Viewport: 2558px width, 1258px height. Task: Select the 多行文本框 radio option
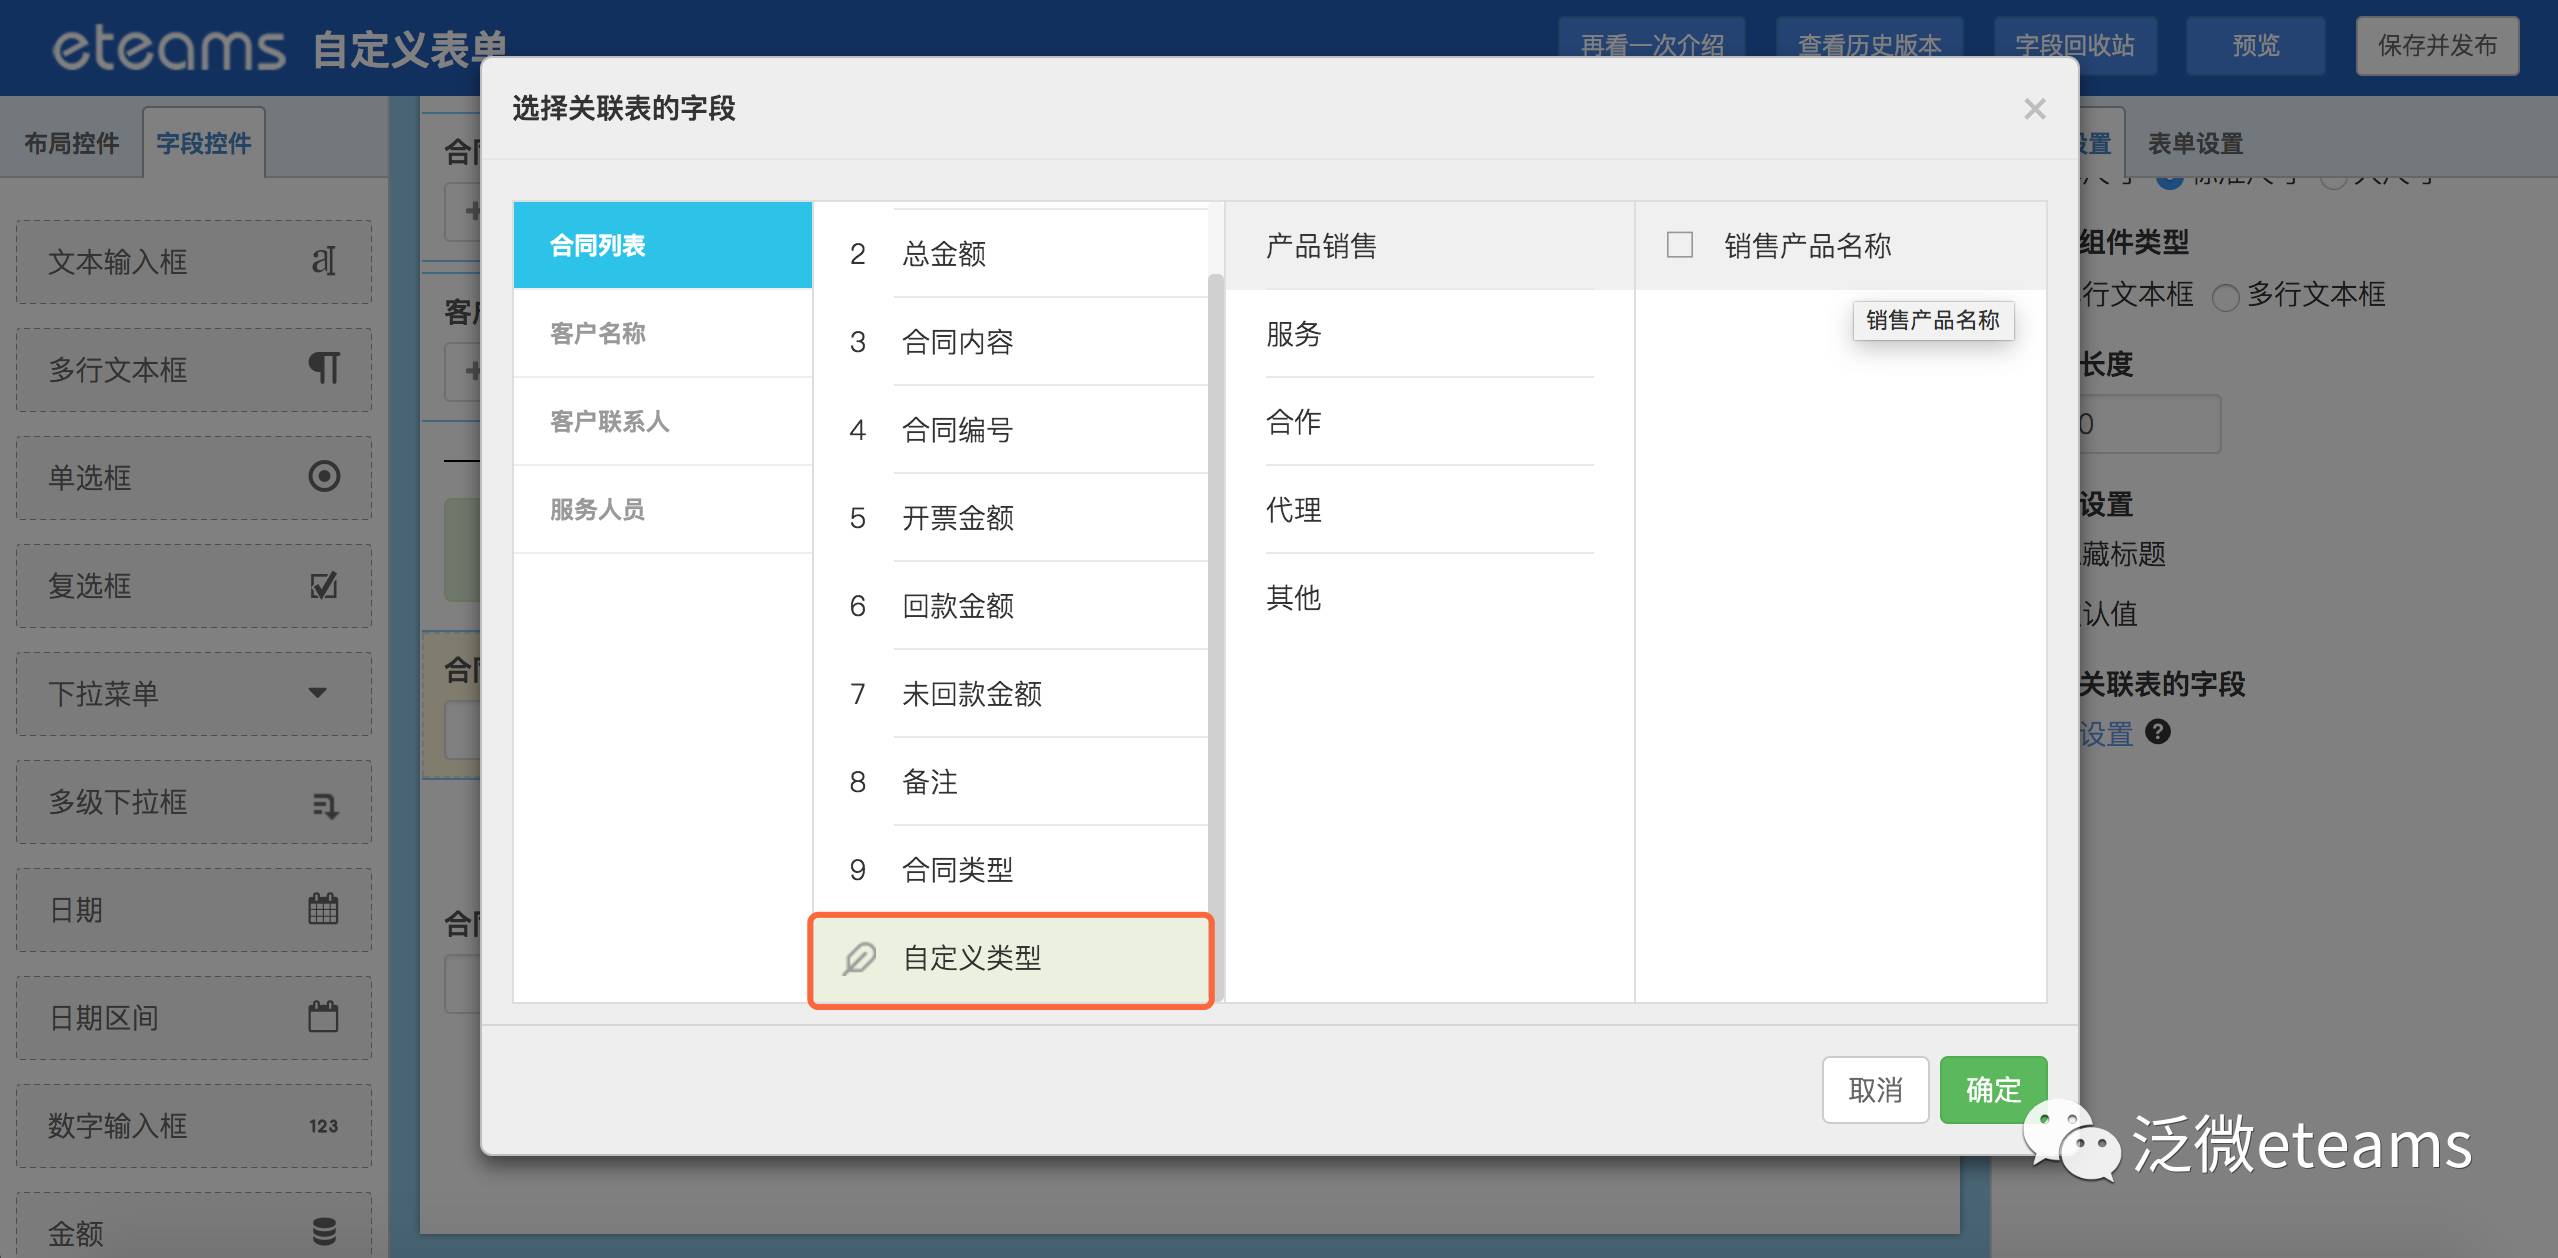point(2226,297)
